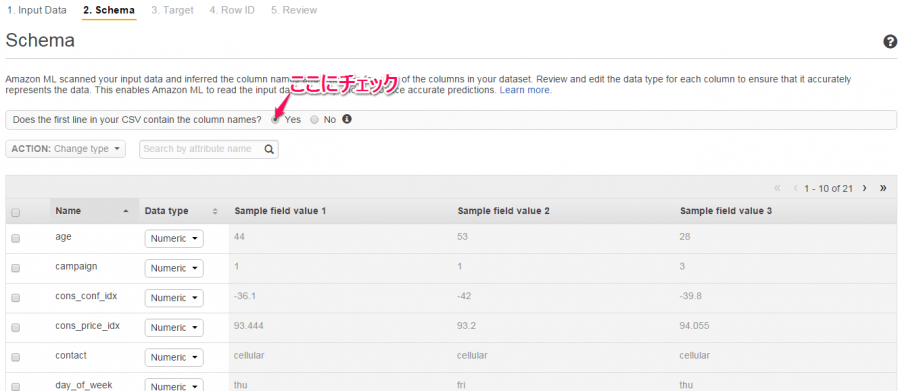Go to first page double arrow
Image resolution: width=900 pixels, height=391 pixels.
(x=778, y=188)
